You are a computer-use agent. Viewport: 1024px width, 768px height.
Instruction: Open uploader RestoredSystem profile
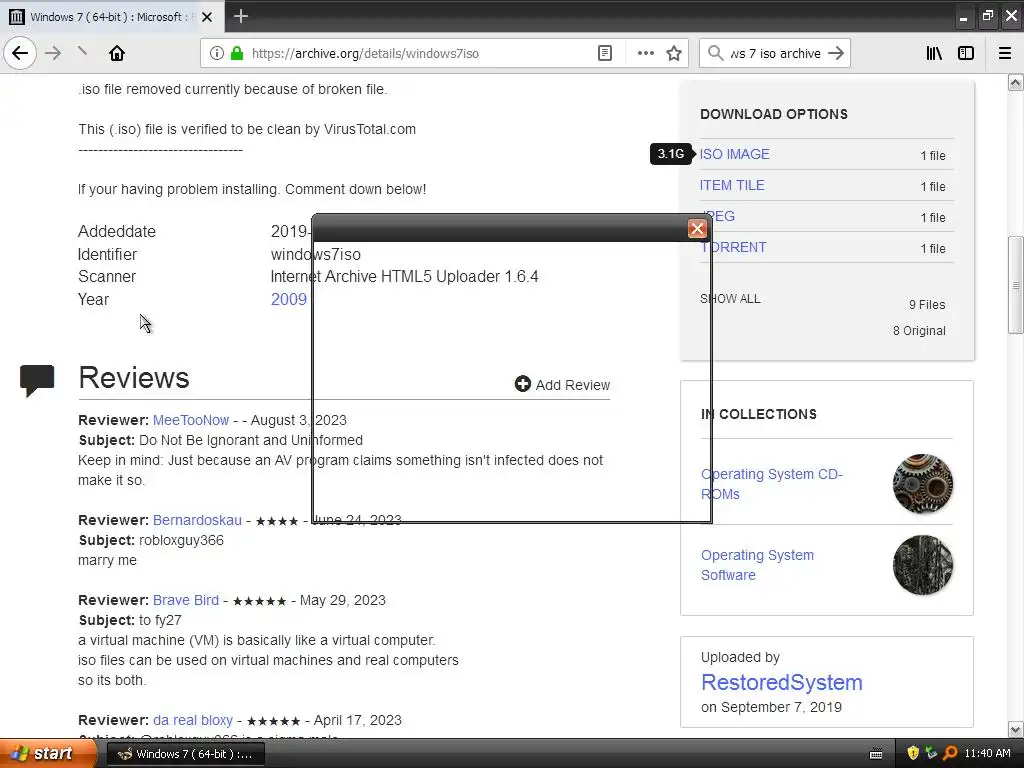[782, 682]
